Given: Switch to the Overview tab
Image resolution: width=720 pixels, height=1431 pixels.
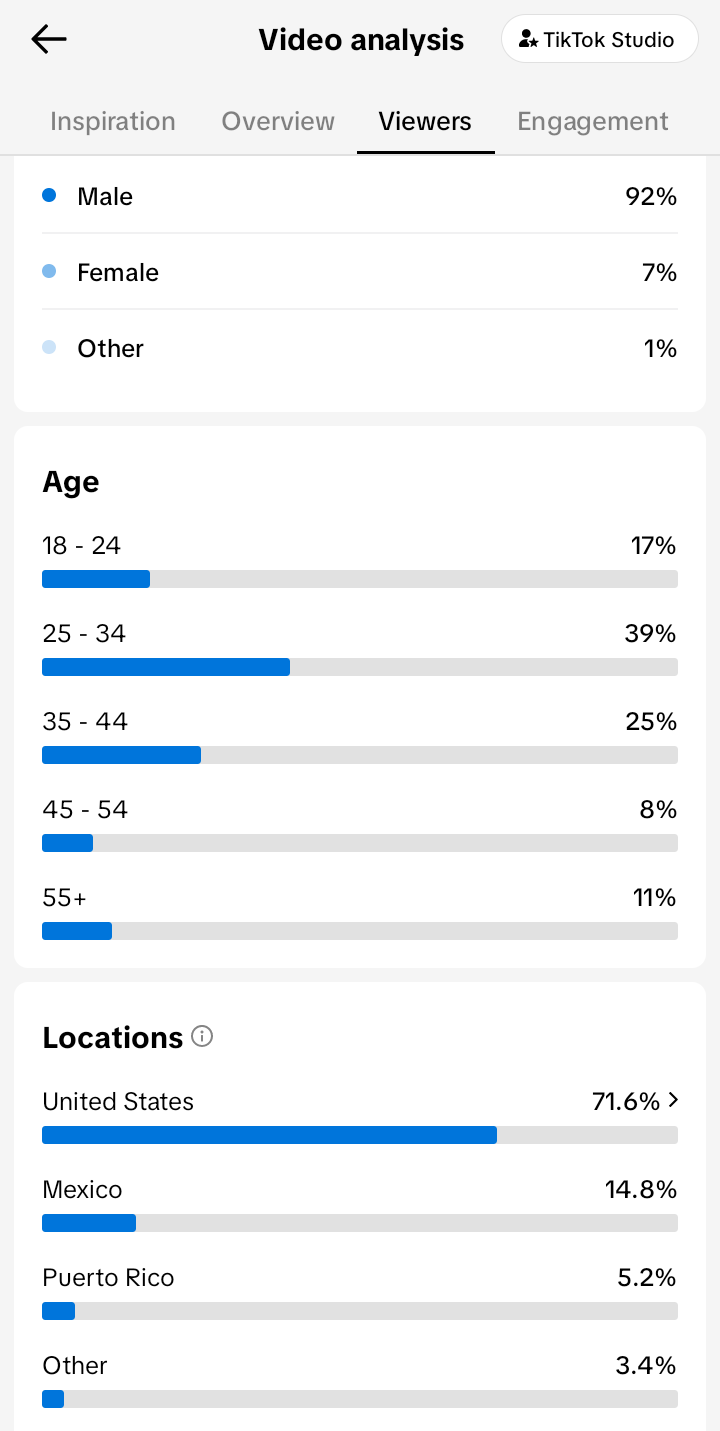Looking at the screenshot, I should [x=278, y=121].
